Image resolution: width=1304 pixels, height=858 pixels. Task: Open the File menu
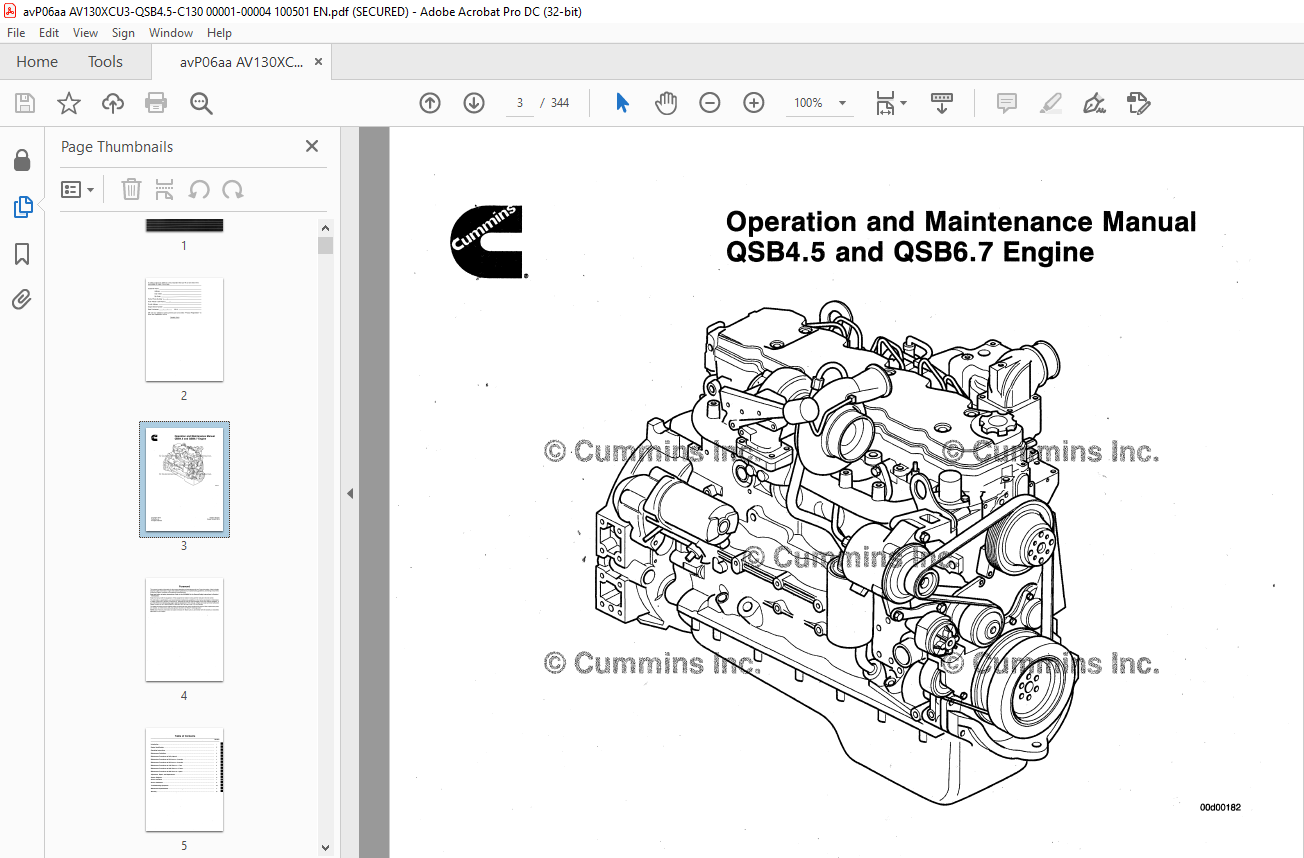tap(16, 33)
